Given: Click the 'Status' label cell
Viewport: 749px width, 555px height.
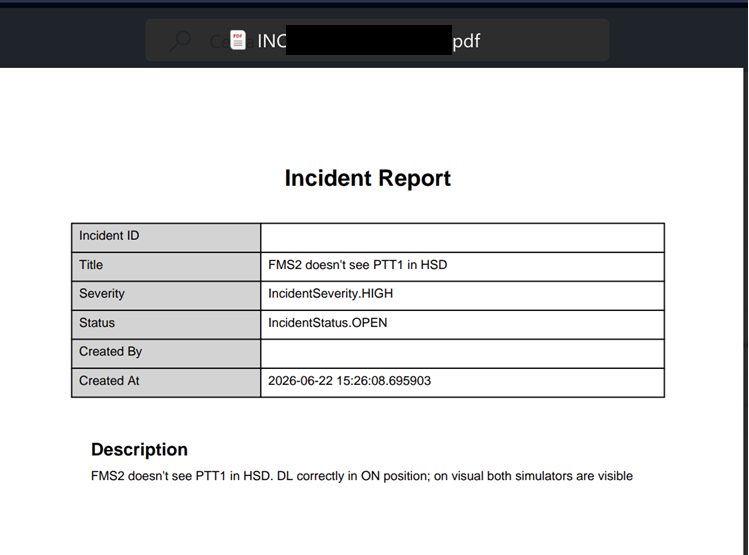Looking at the screenshot, I should tap(166, 325).
